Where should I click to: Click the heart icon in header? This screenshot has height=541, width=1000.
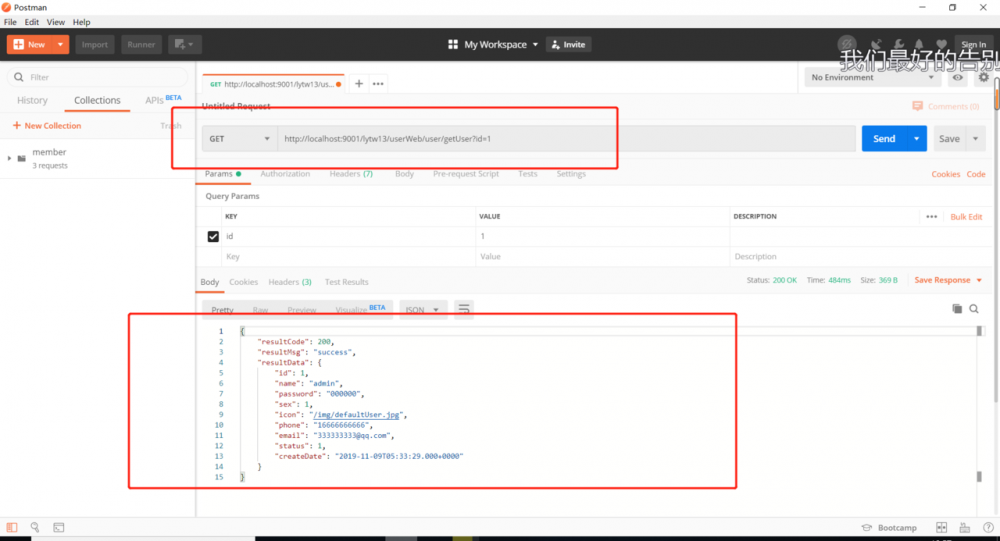coord(941,44)
